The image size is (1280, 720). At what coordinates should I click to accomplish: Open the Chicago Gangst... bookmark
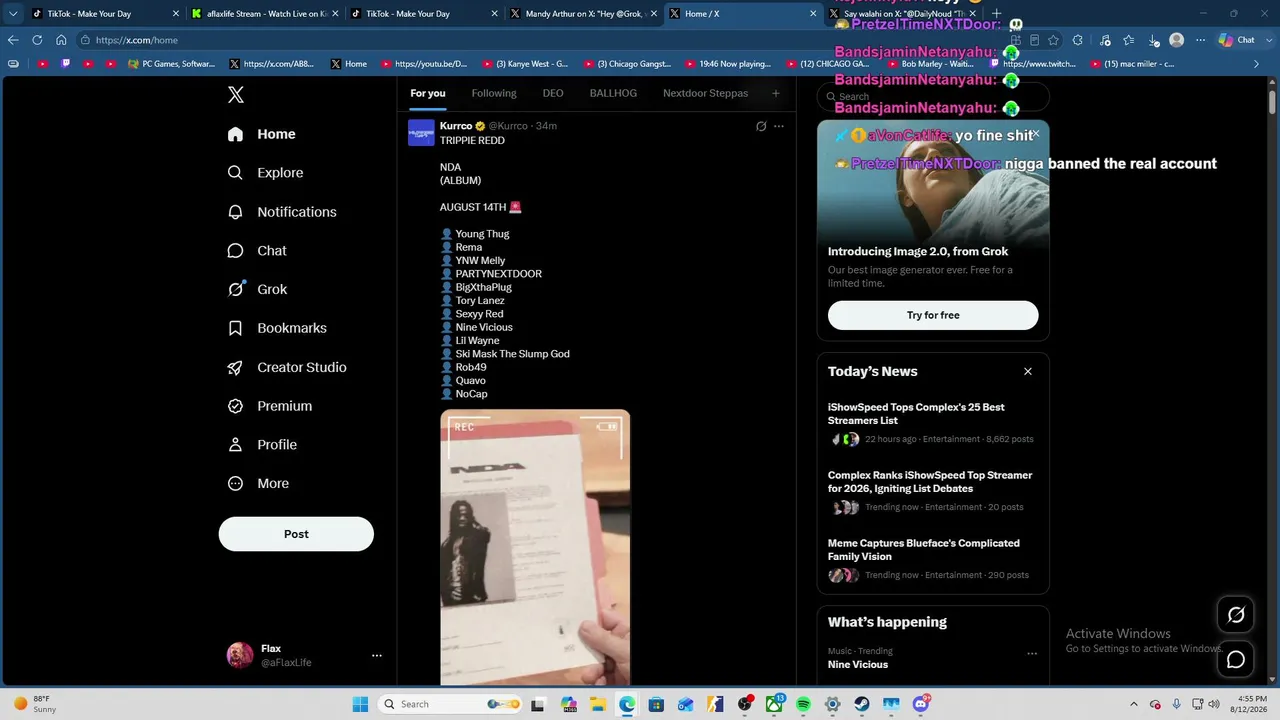[x=627, y=64]
